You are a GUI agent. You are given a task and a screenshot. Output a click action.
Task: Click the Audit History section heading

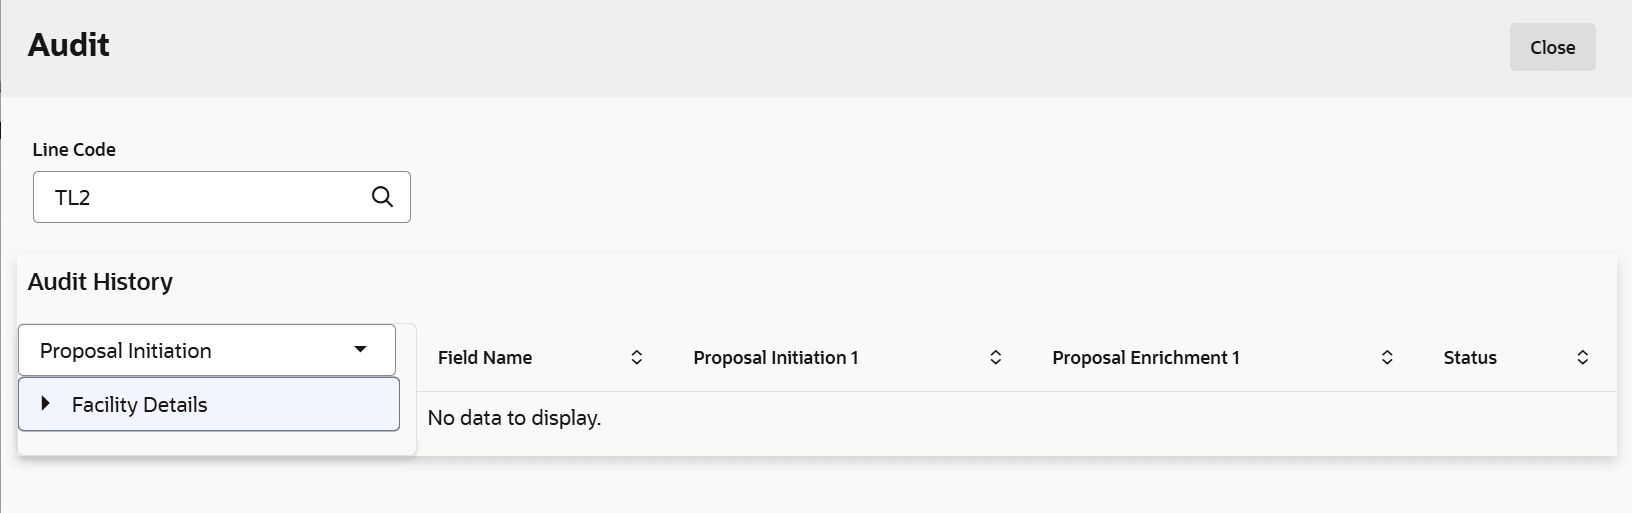(100, 282)
